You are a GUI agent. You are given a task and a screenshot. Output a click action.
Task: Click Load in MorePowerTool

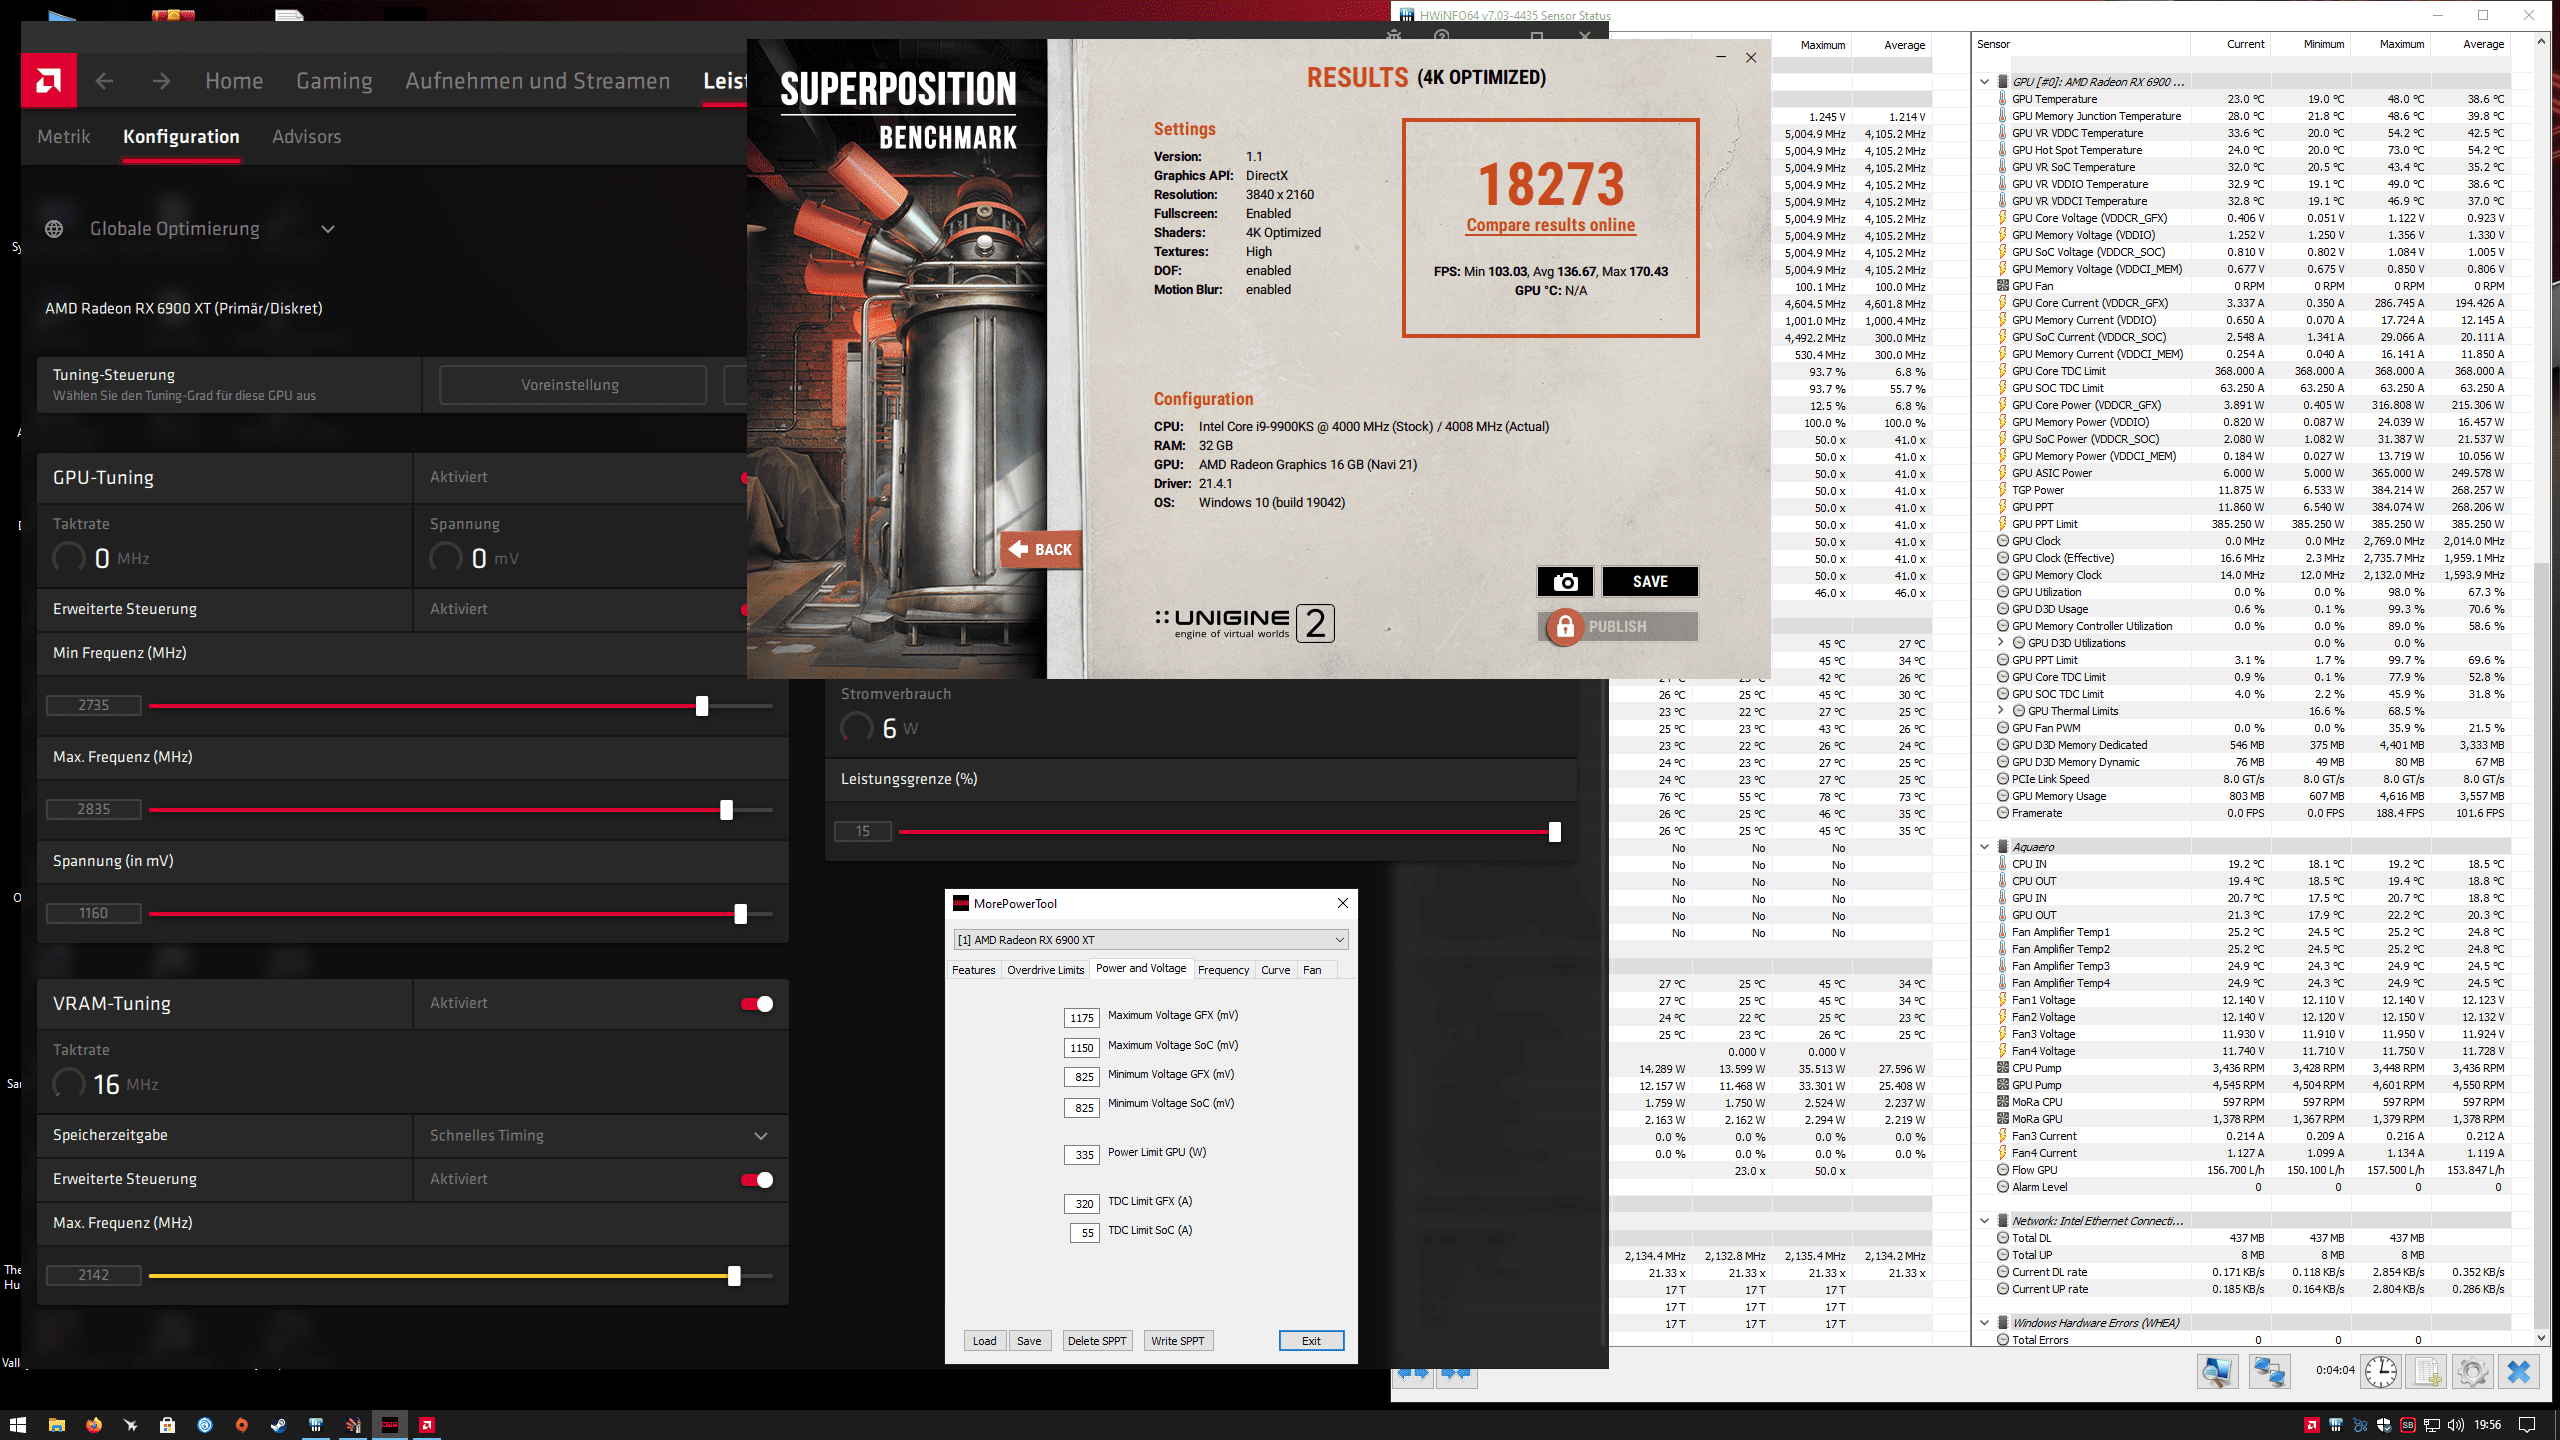click(x=985, y=1341)
